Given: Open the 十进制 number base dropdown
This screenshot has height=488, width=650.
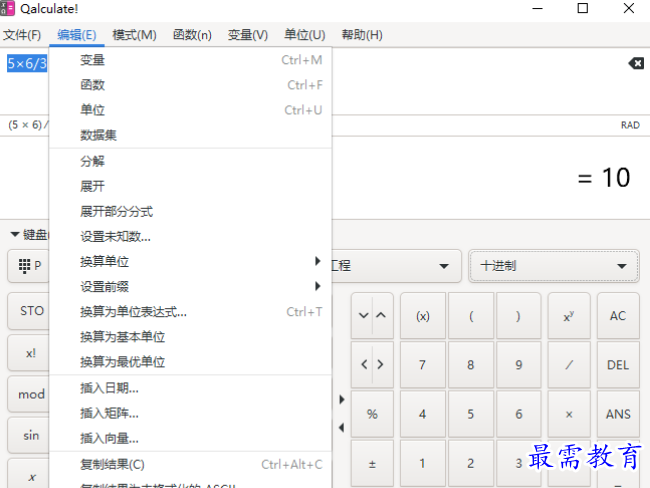Looking at the screenshot, I should (554, 266).
